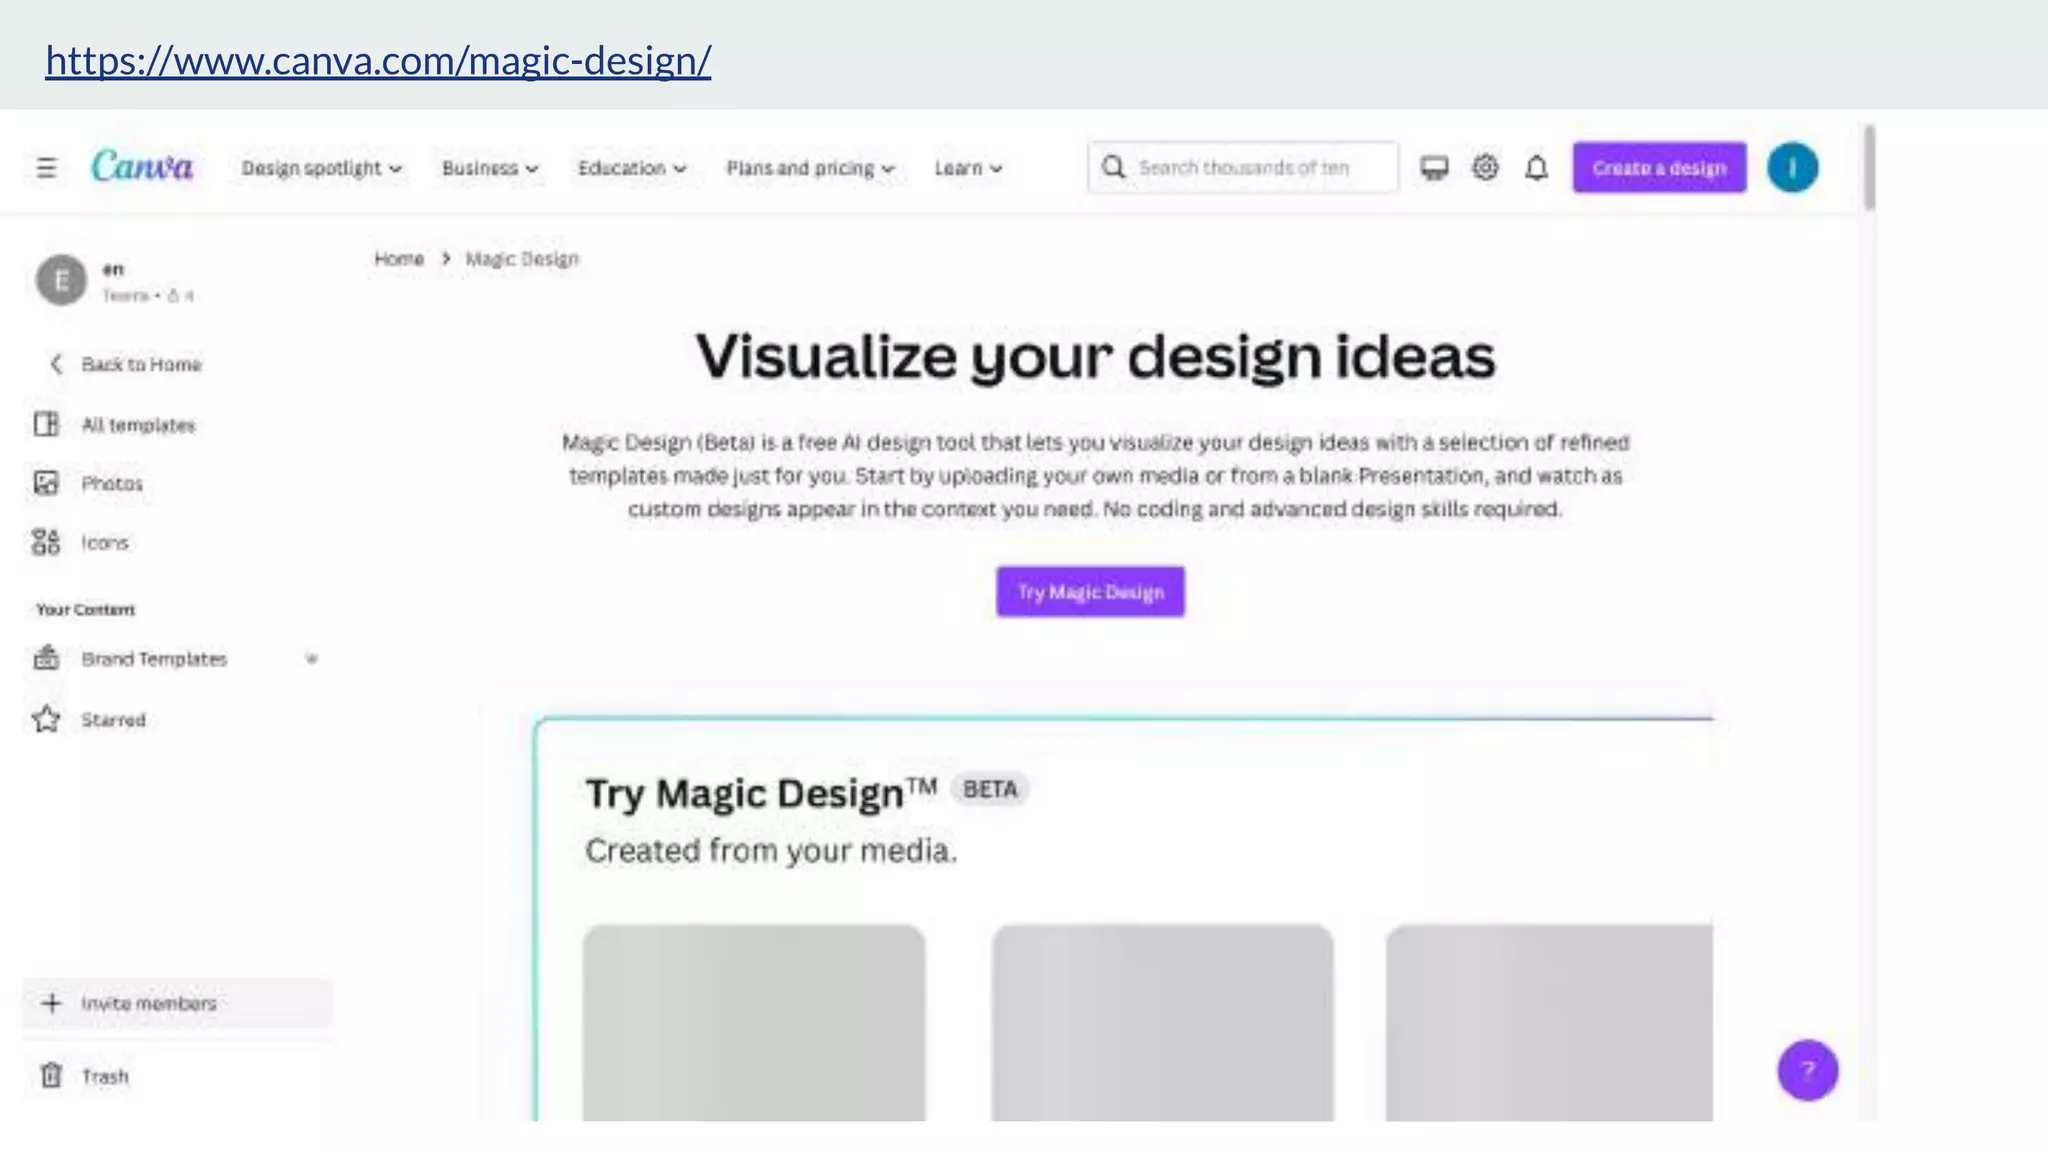Viewport: 2048px width, 1152px height.
Task: Click the purple help question button
Action: pyautogui.click(x=1807, y=1071)
